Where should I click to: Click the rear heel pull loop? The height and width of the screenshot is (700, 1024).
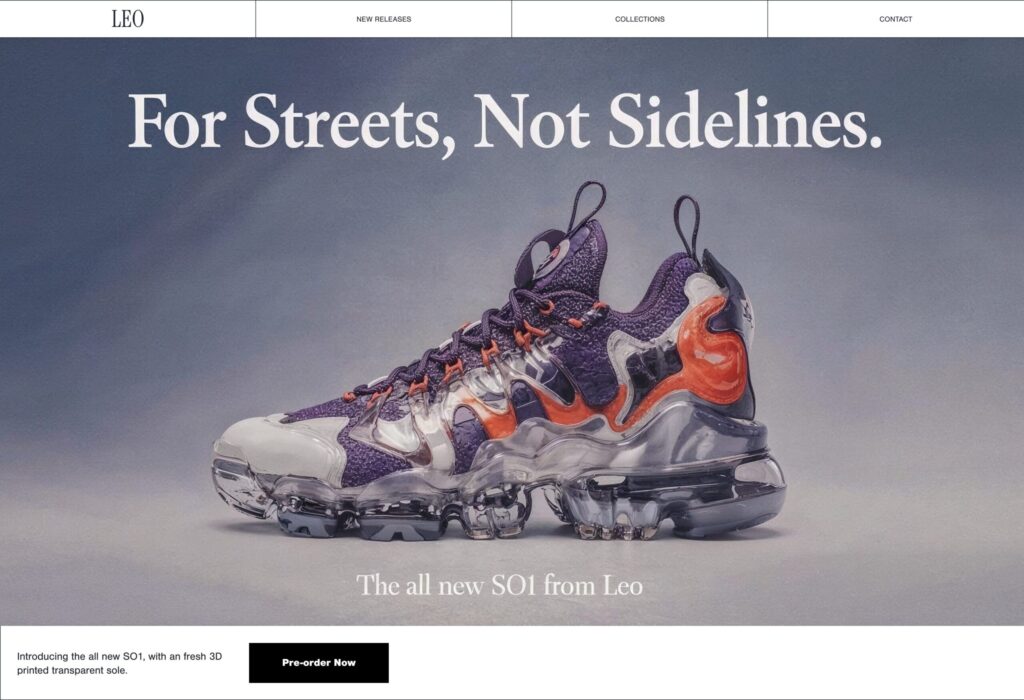[x=688, y=227]
